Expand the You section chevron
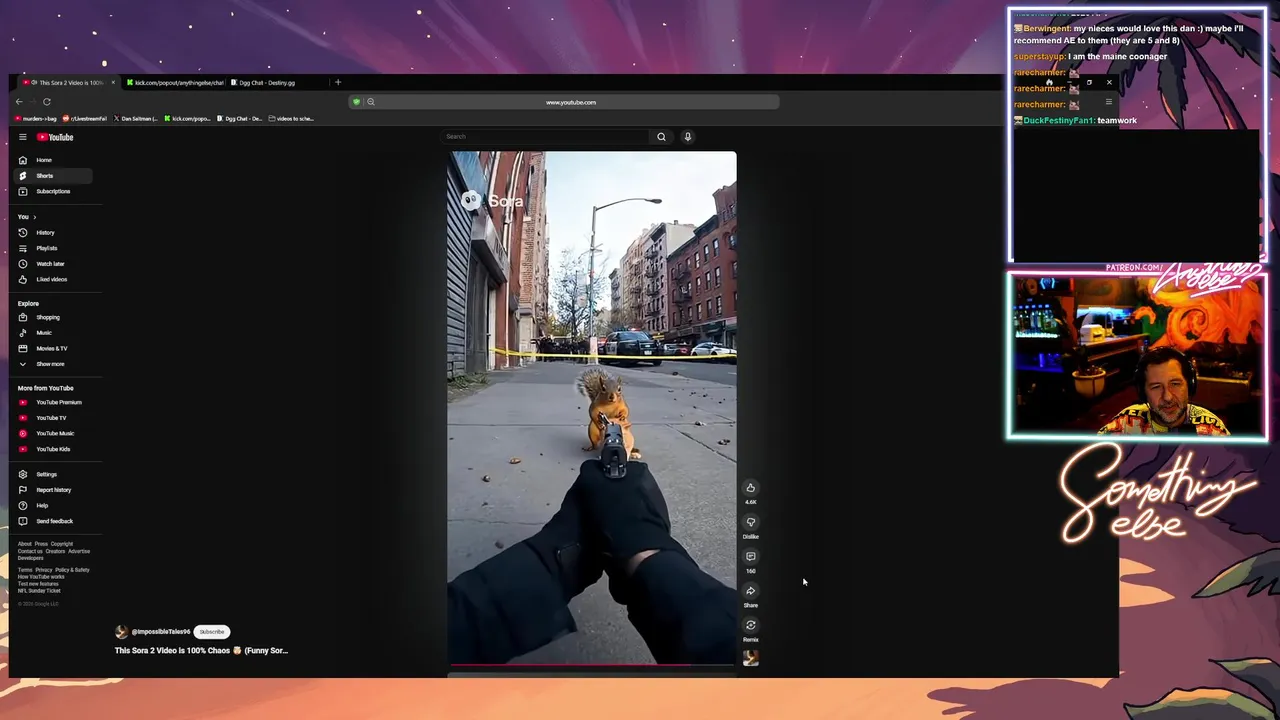Image resolution: width=1280 pixels, height=720 pixels. pyautogui.click(x=34, y=217)
